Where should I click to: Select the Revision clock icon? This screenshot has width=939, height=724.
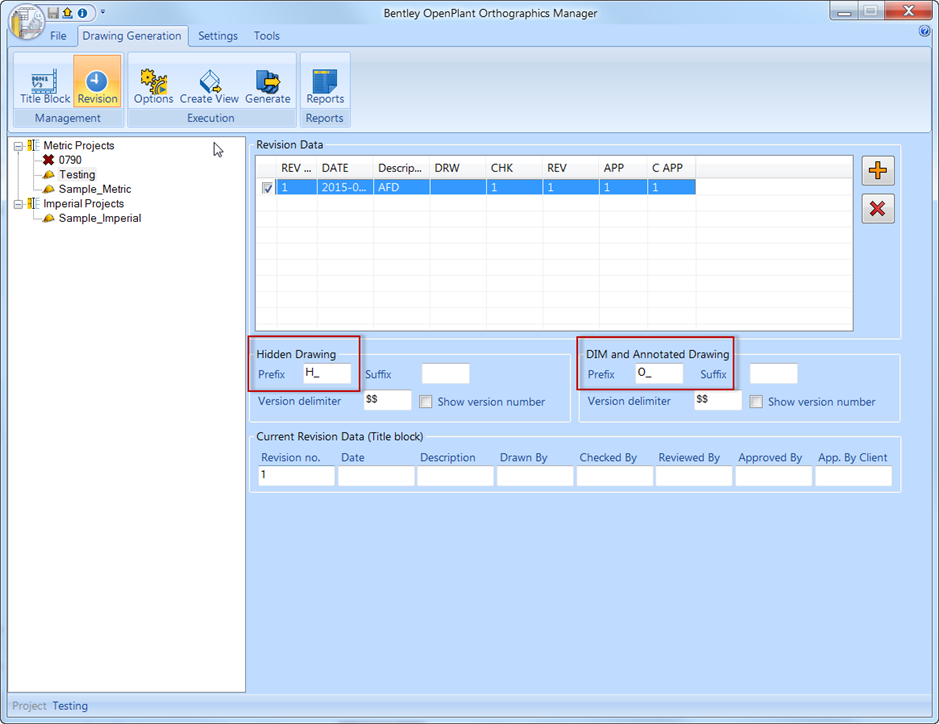[97, 81]
